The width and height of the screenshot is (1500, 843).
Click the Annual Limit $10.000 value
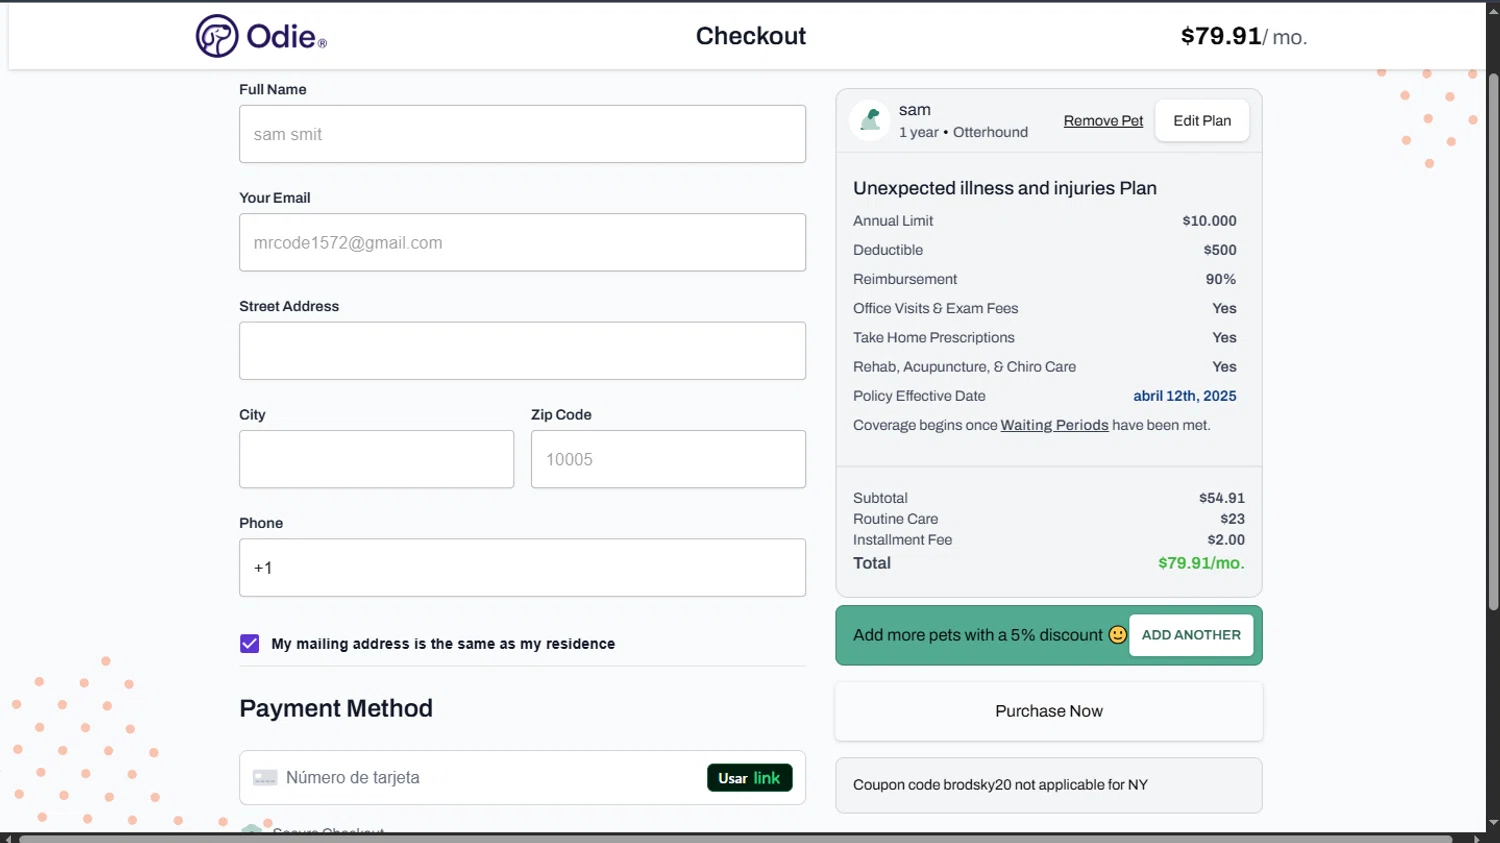[1209, 221]
